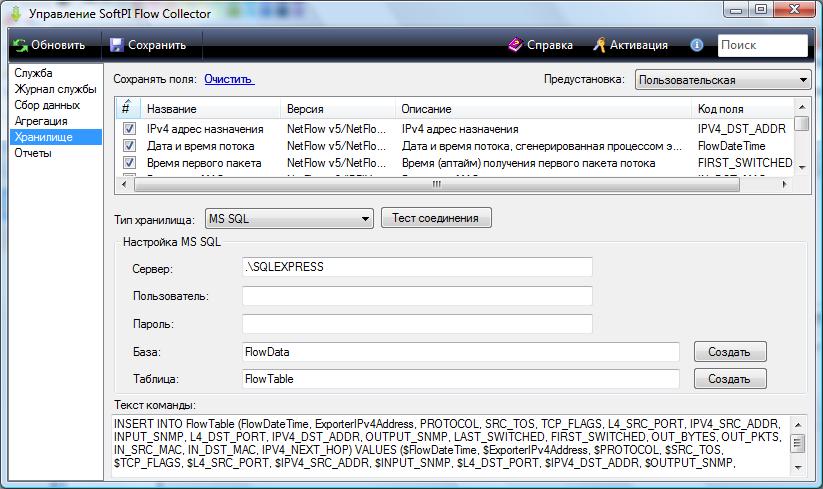
Task: Select FlowDateTime field code cell
Action: 731,146
